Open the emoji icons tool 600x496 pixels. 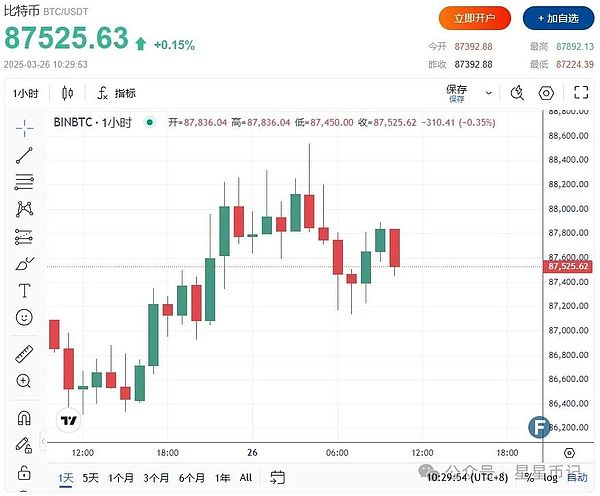coord(24,318)
